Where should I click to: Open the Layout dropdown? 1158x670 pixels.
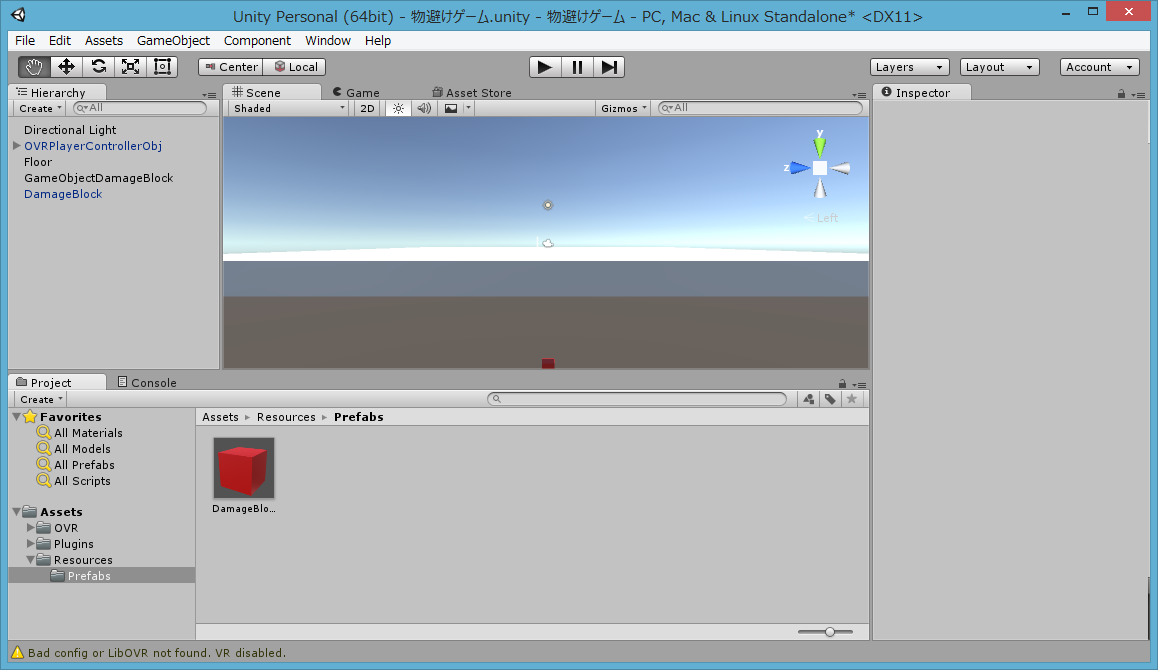(x=999, y=67)
